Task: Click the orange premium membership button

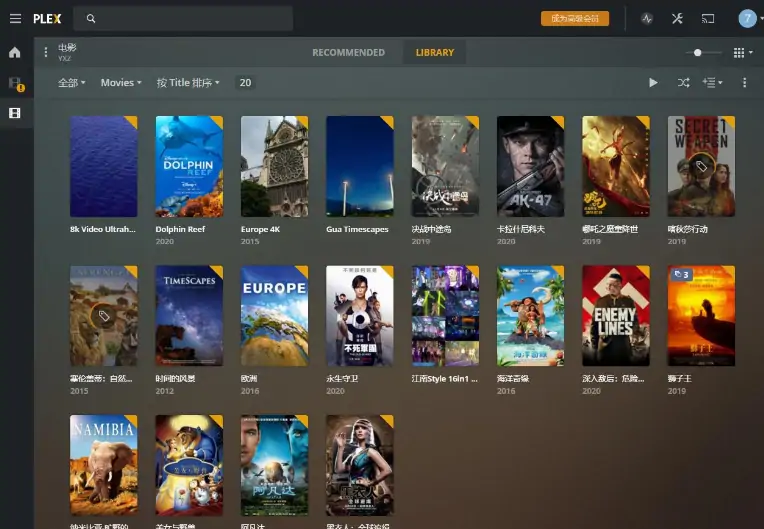Action: 575,19
